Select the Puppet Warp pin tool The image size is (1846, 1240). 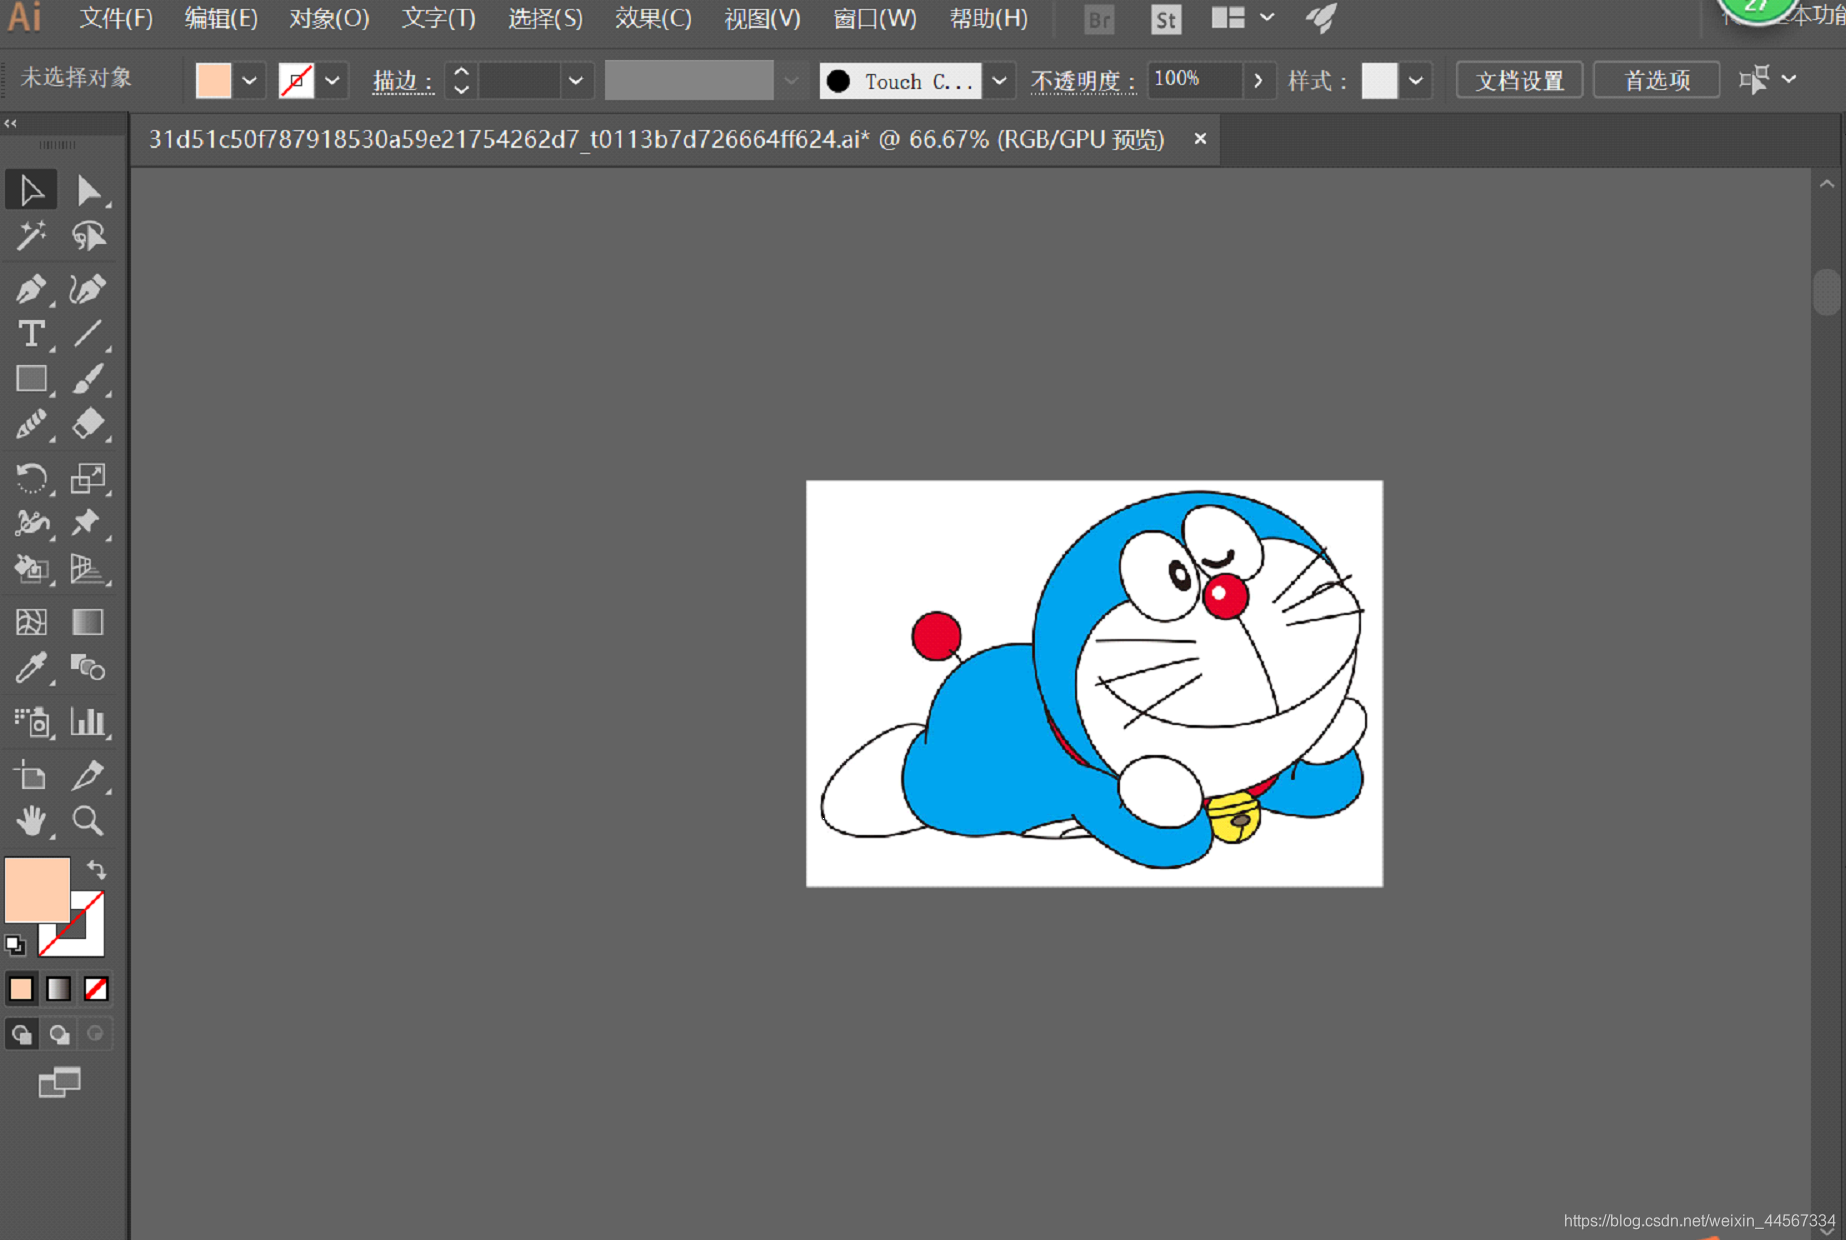tap(88, 523)
